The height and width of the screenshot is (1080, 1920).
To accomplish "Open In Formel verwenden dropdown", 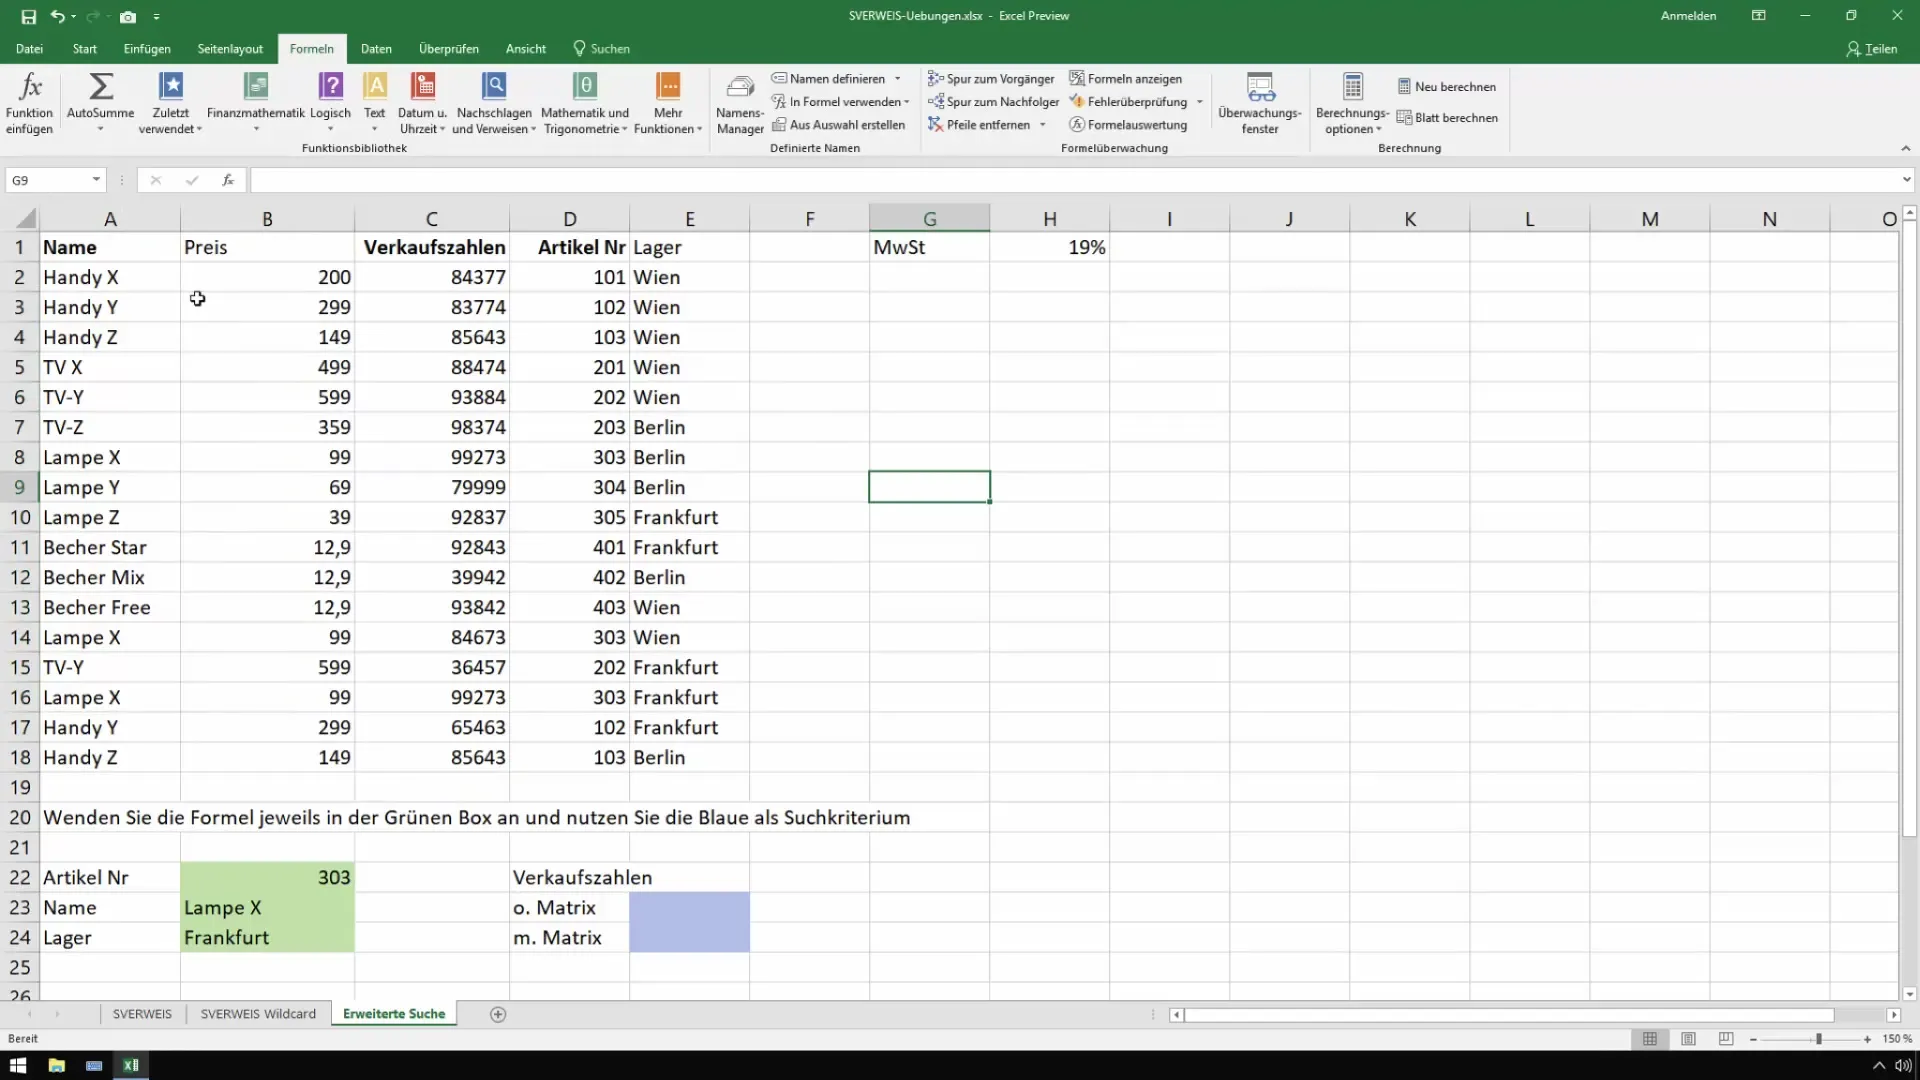I will pyautogui.click(x=907, y=101).
